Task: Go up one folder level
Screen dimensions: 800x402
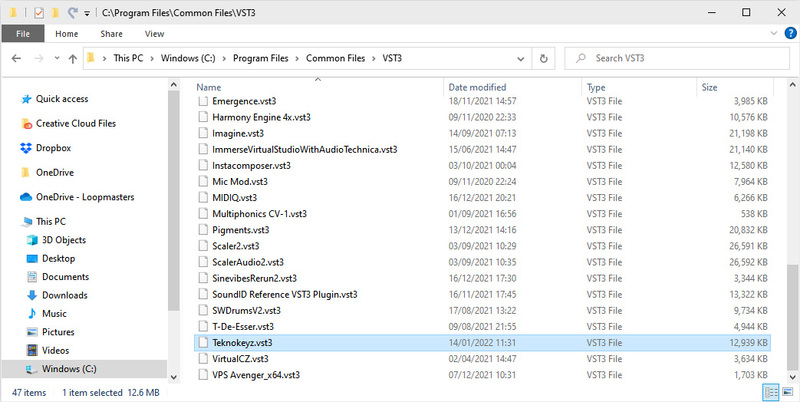Action: (72, 59)
